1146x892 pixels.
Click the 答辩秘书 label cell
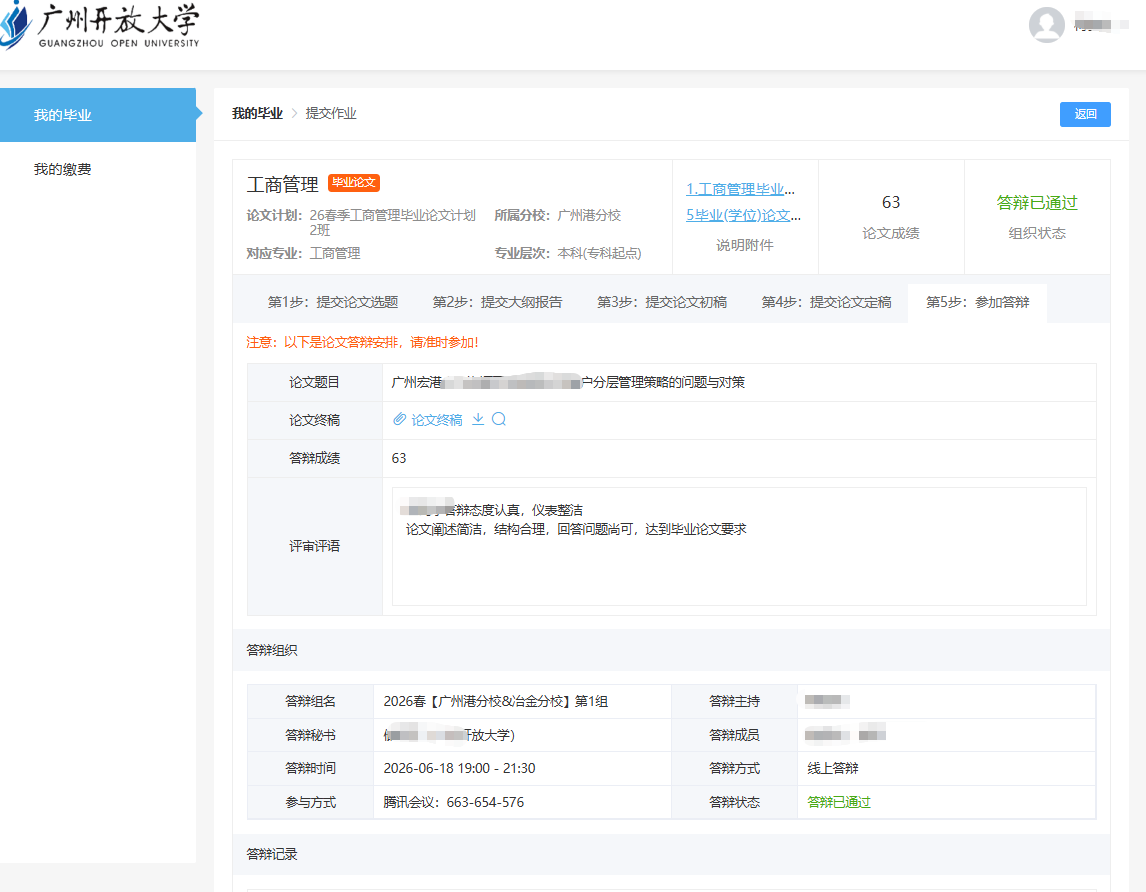[310, 735]
